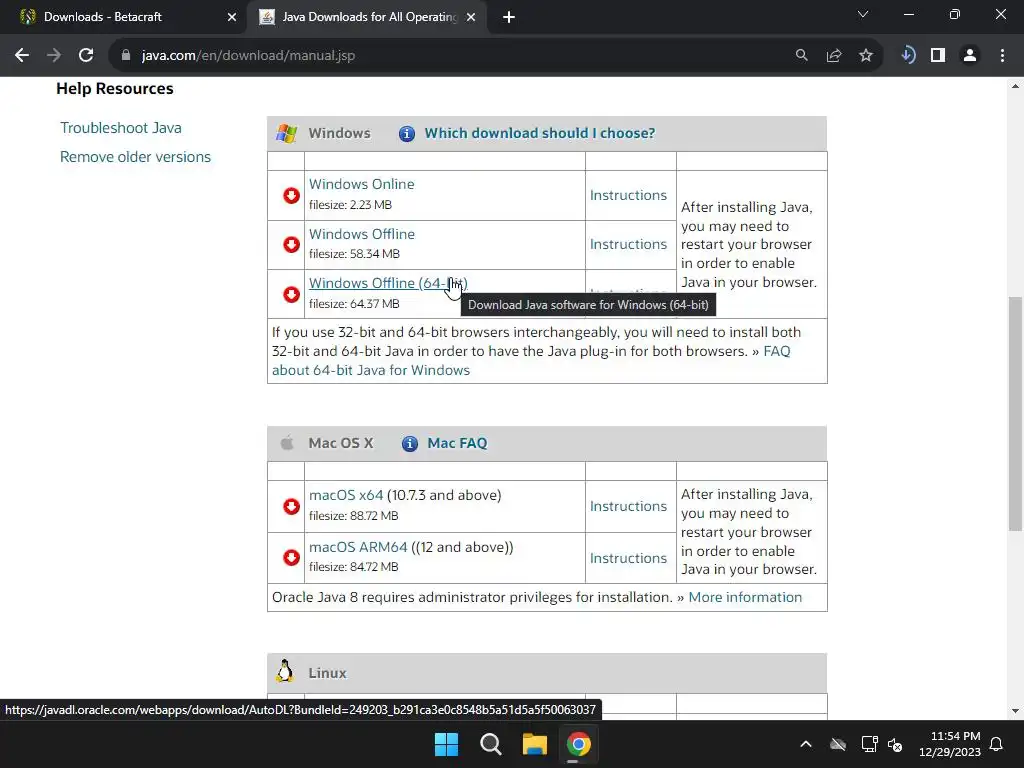The image size is (1024, 768).
Task: Click the info icon beside Which download should I choose
Action: [407, 134]
